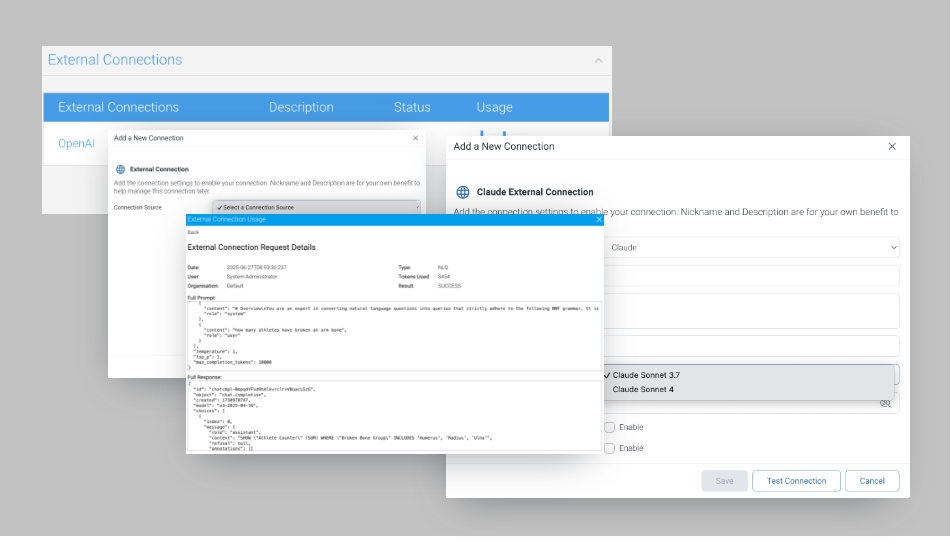Click the Save button
The width and height of the screenshot is (951, 557).
(x=724, y=481)
